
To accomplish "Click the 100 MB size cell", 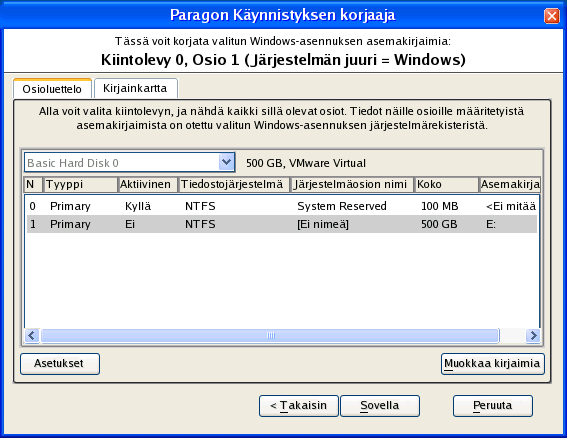I will 439,206.
